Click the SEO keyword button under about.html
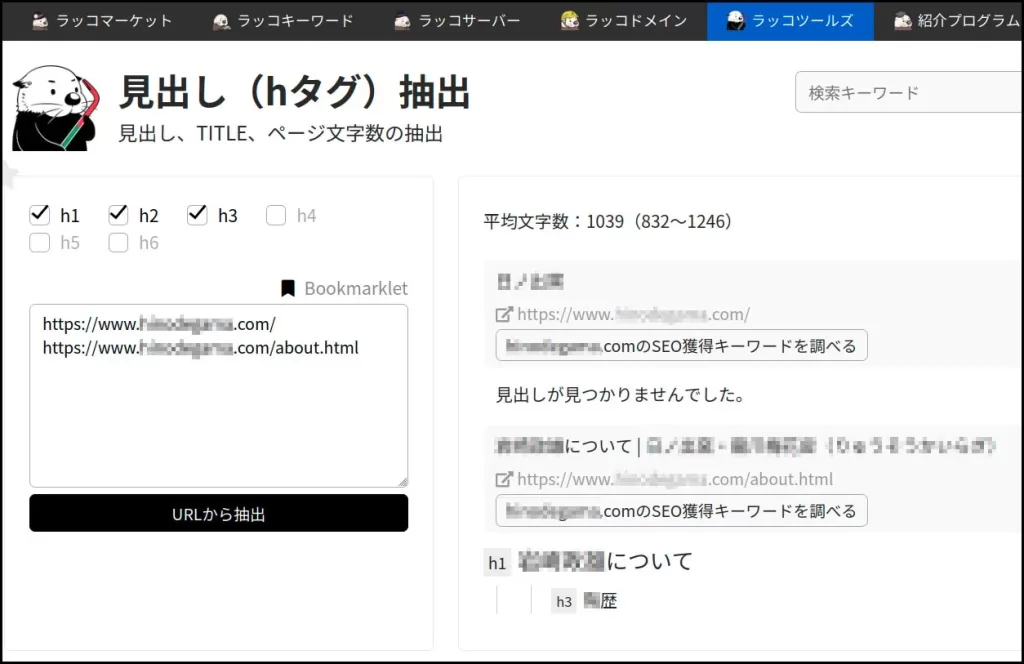The height and width of the screenshot is (664, 1024). point(681,511)
